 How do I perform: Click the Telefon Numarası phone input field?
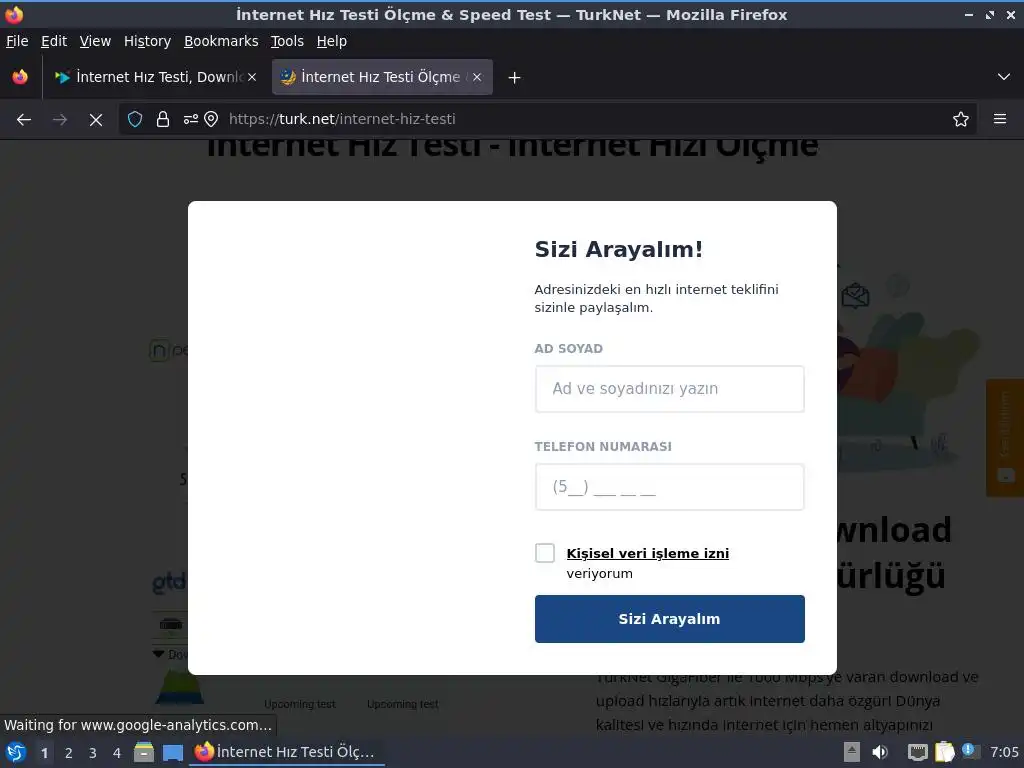(669, 487)
